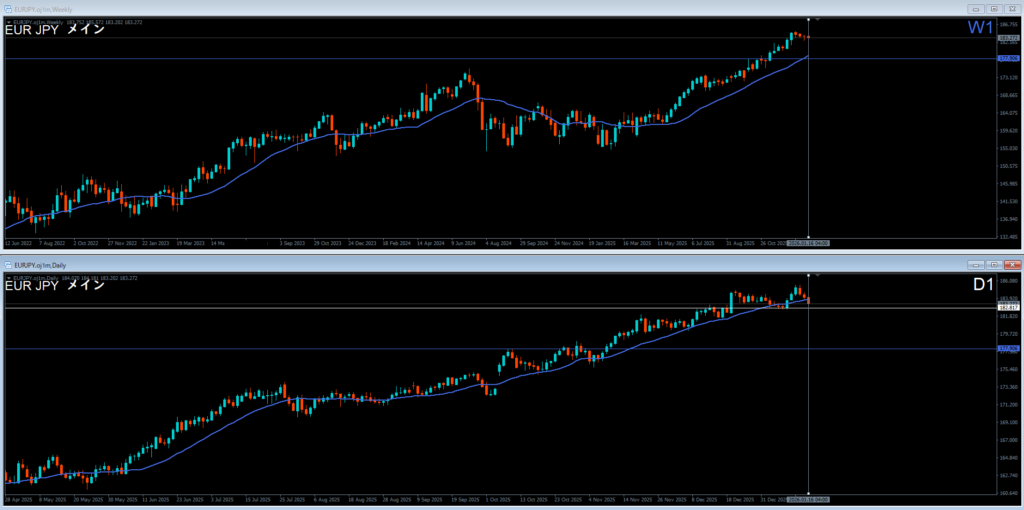Click the chart shift triangle on the weekly chart
Screen dimensions: 1024x510
pyautogui.click(x=819, y=20)
